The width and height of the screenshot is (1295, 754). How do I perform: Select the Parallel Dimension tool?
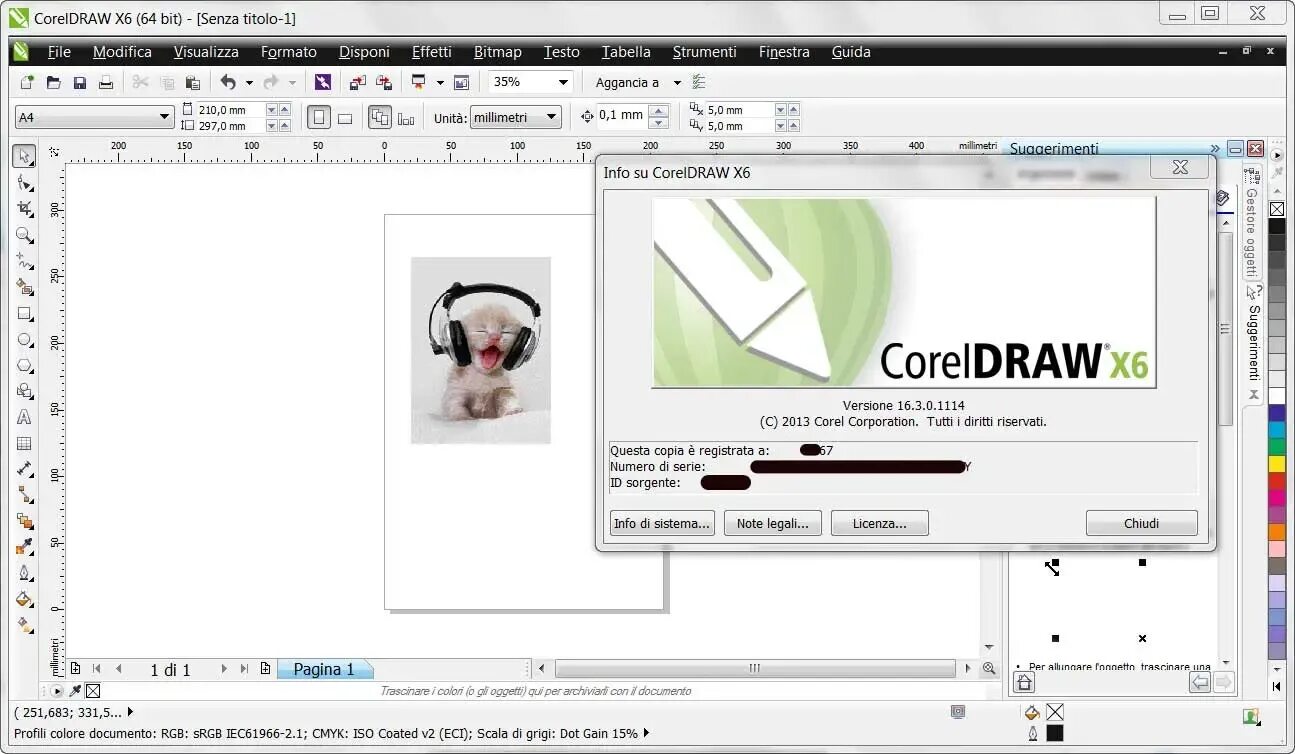tap(25, 469)
